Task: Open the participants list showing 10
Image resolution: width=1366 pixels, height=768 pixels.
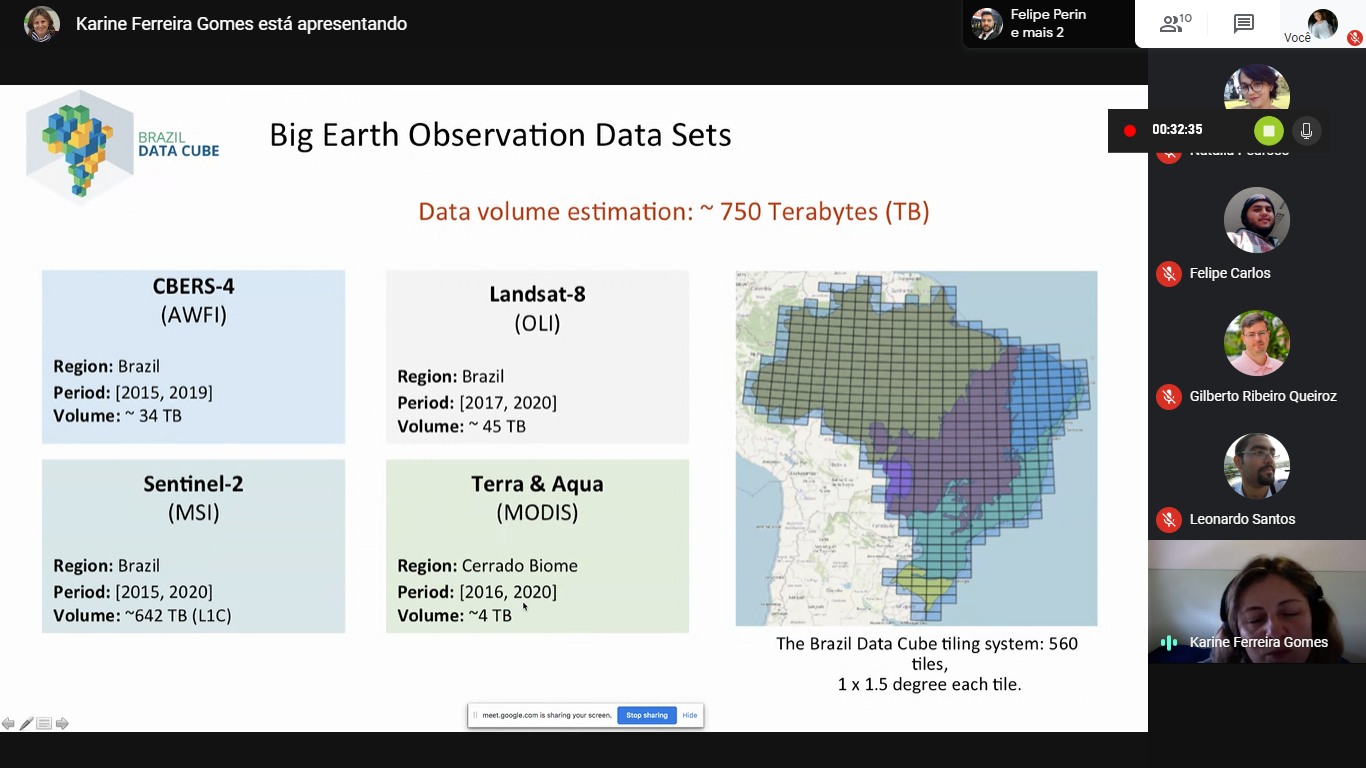Action: coord(1174,24)
